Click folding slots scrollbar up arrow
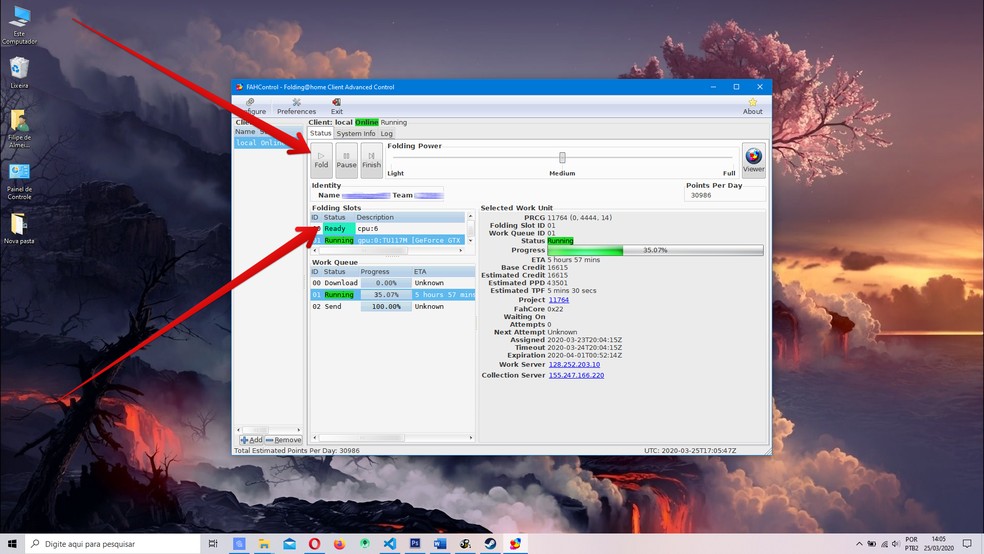 470,216
